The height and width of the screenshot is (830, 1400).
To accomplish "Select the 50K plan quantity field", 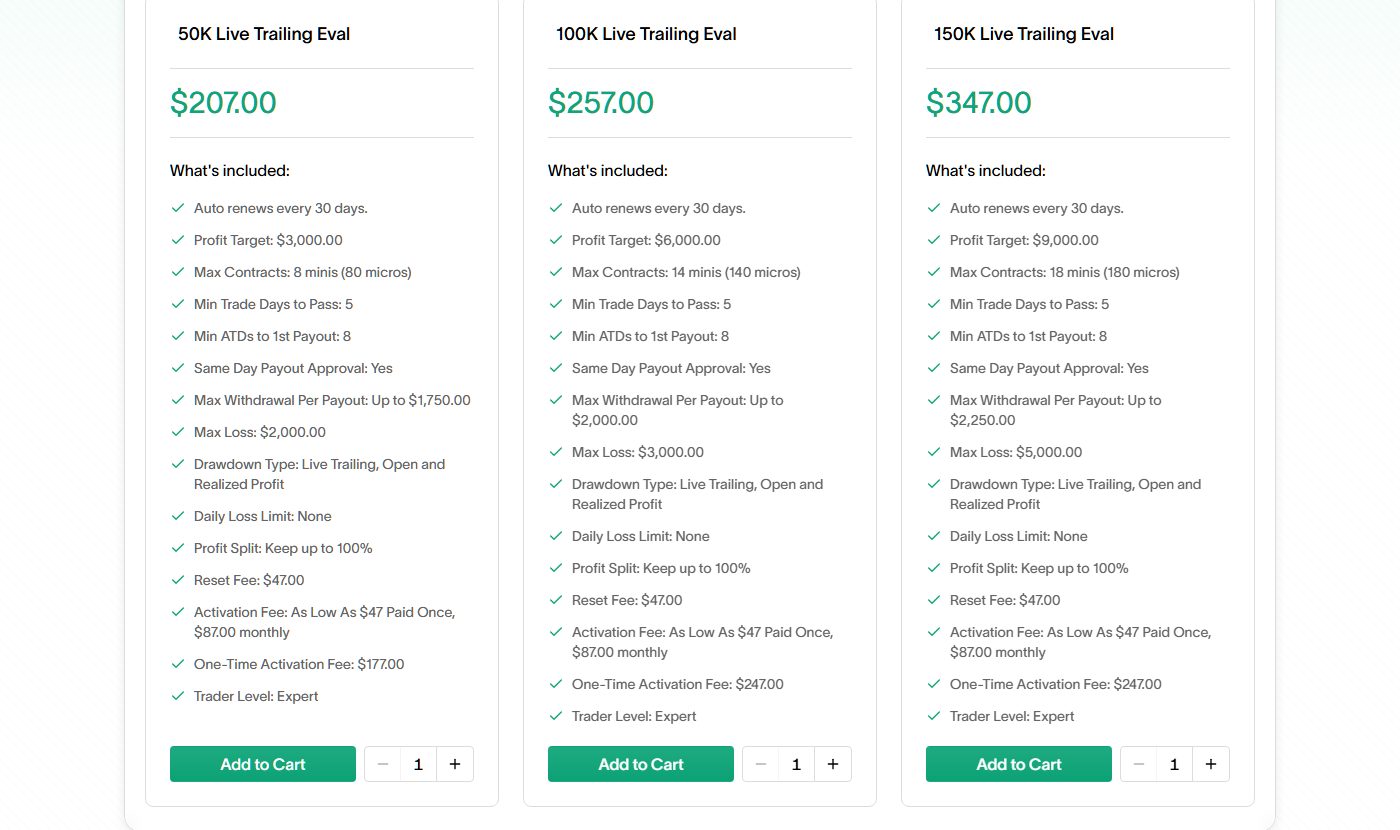I will tap(419, 764).
